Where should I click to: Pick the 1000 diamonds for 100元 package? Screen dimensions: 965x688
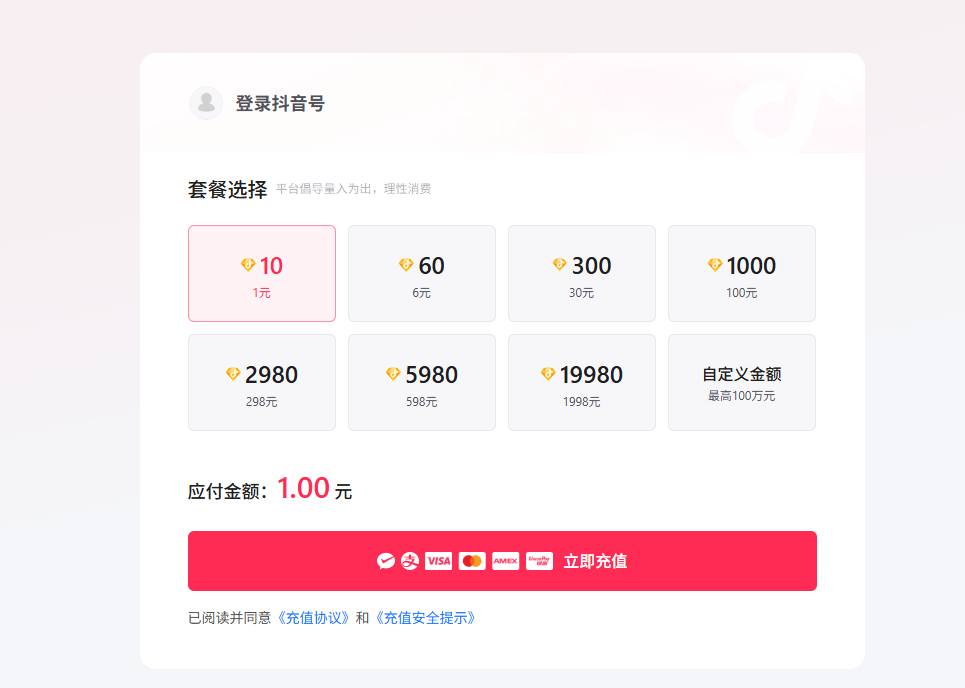coord(742,274)
